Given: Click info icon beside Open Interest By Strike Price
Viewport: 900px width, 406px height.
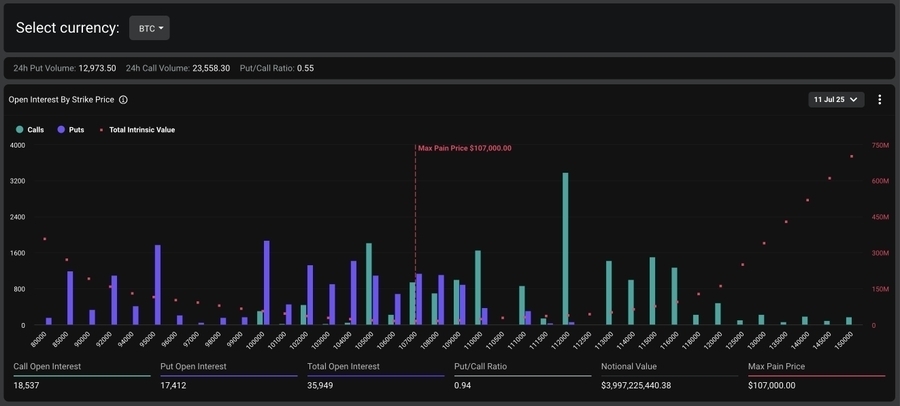Looking at the screenshot, I should (123, 100).
